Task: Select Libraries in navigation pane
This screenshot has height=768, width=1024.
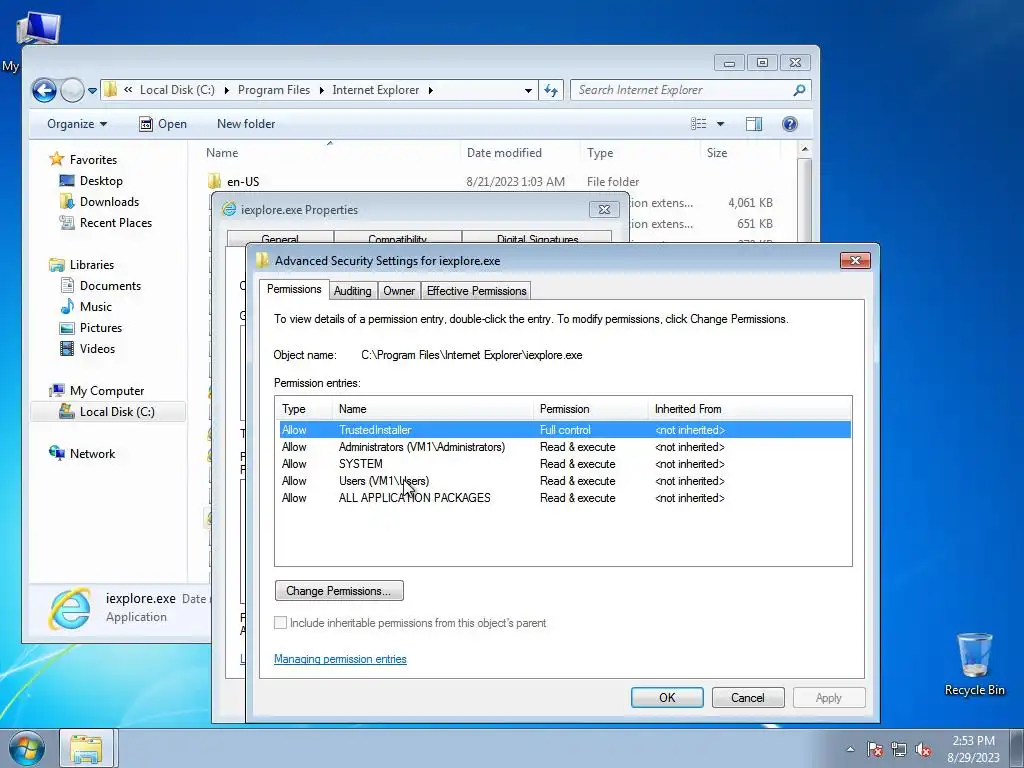Action: [82, 264]
